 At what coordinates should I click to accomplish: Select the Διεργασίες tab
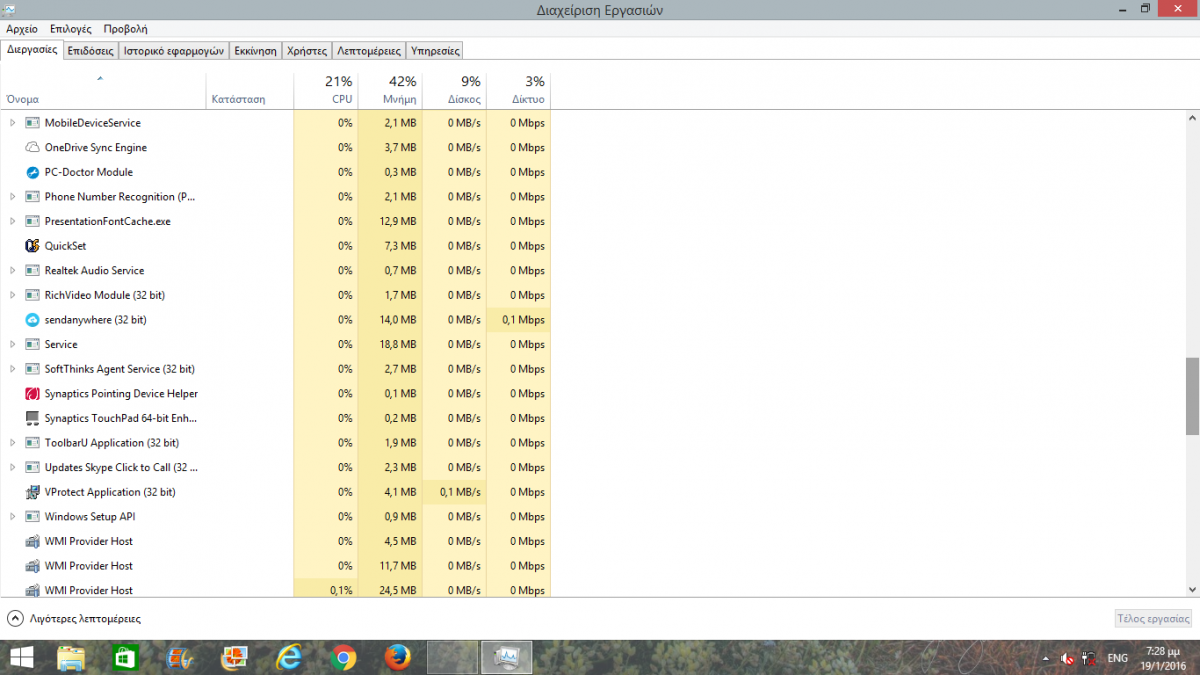coord(32,49)
